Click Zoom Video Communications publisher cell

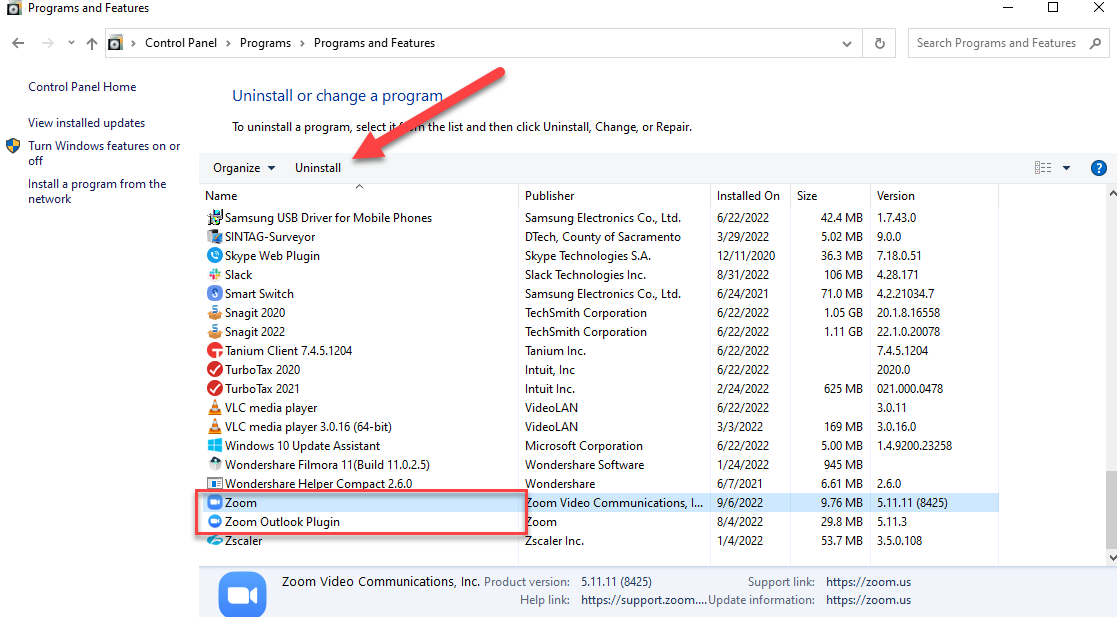tap(614, 502)
